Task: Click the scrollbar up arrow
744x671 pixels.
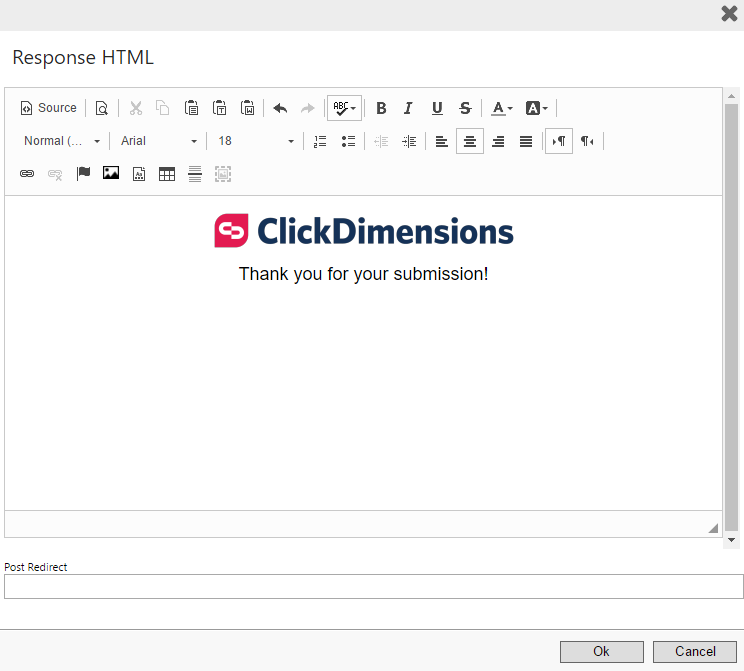Action: pyautogui.click(x=731, y=96)
